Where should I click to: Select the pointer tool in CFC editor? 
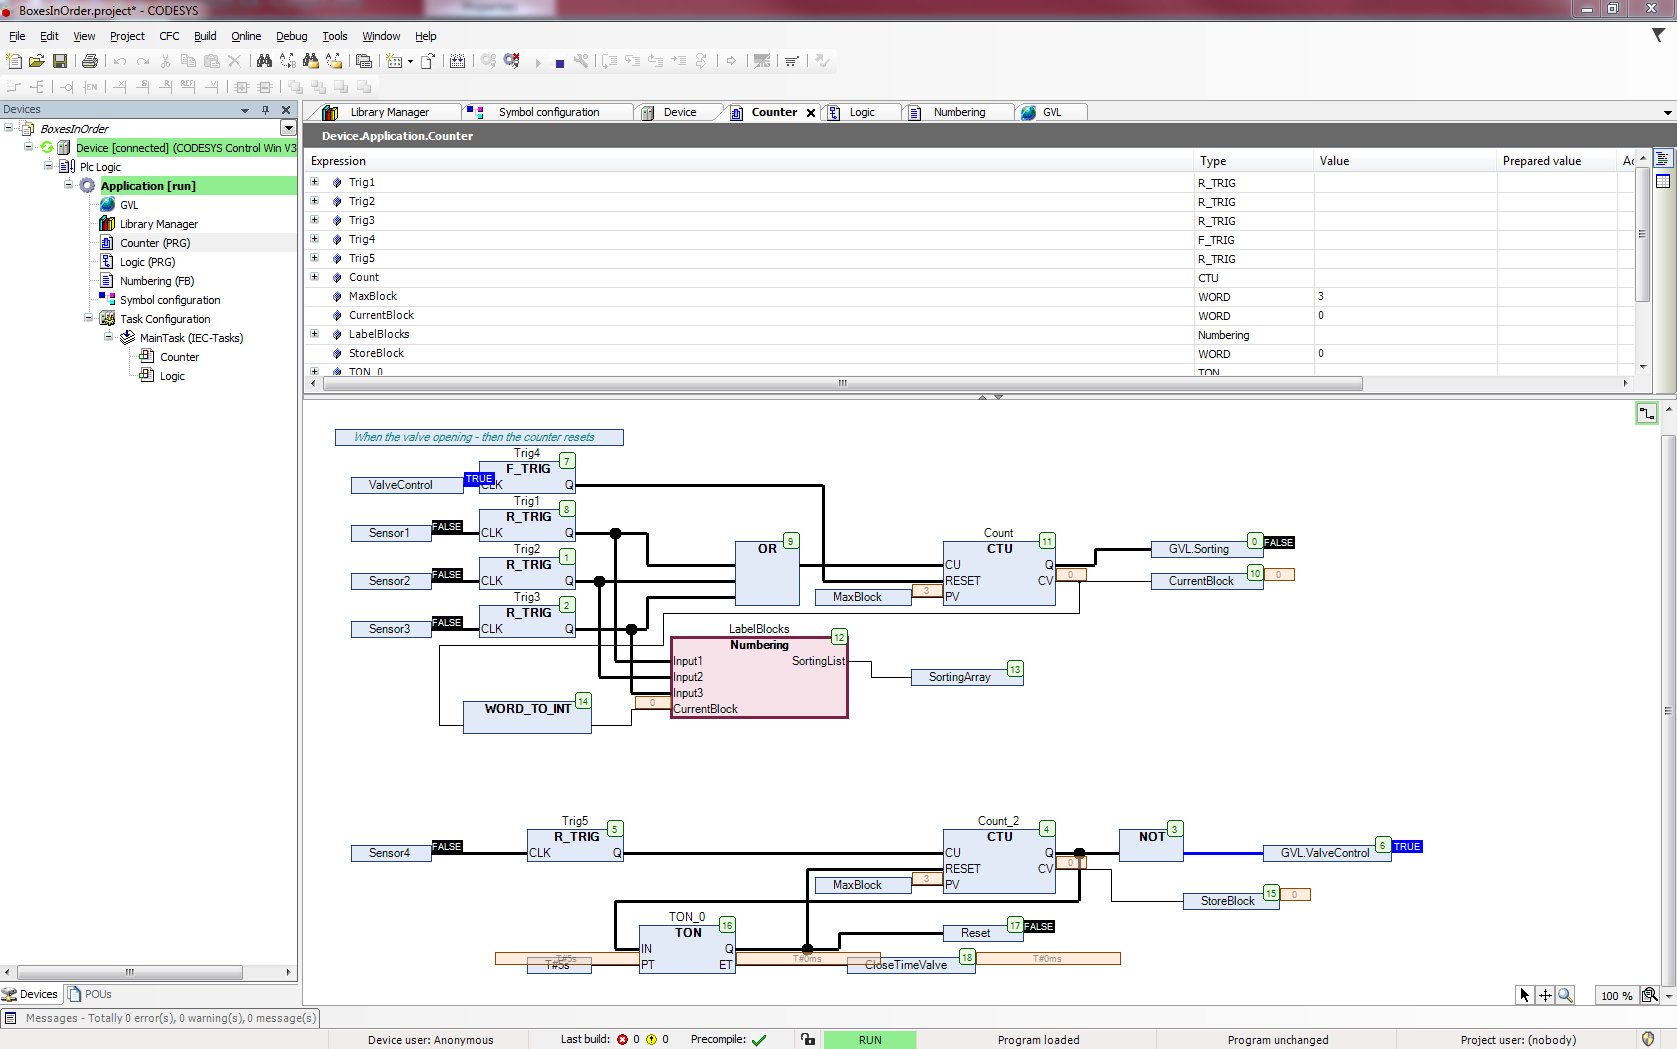pyautogui.click(x=1524, y=995)
